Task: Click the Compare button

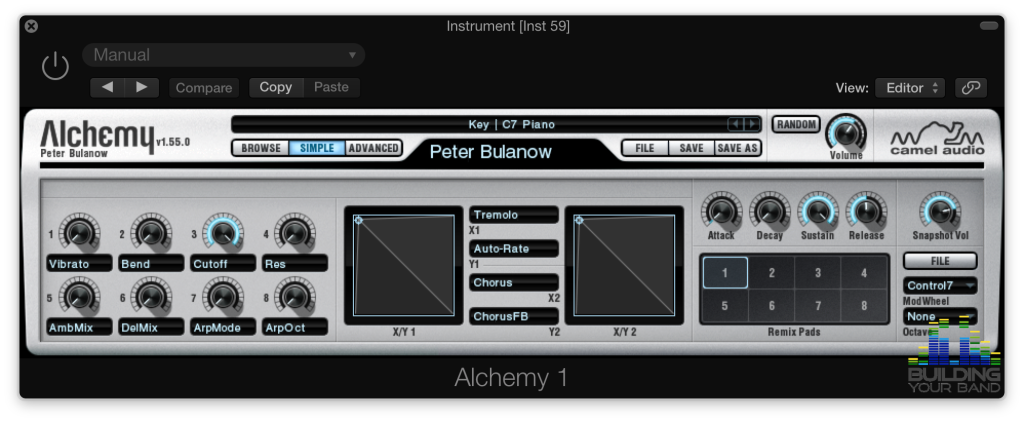Action: point(204,88)
